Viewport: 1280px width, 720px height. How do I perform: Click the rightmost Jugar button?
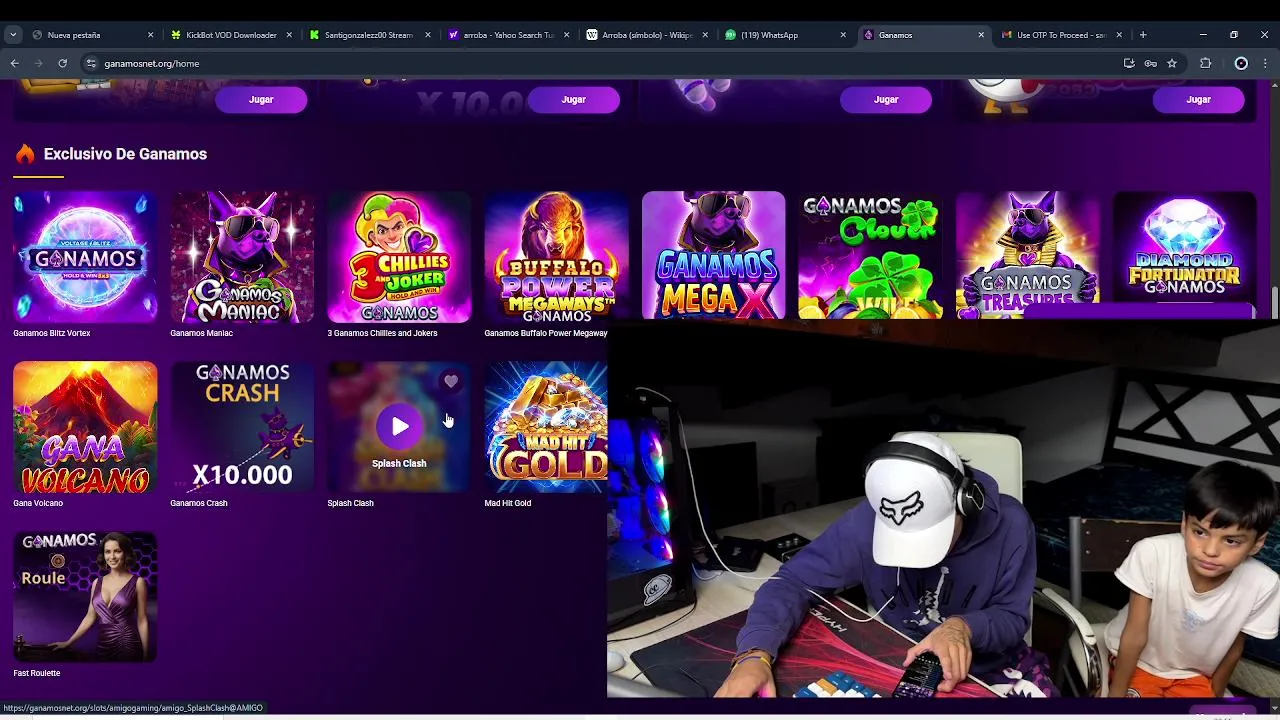point(1198,99)
